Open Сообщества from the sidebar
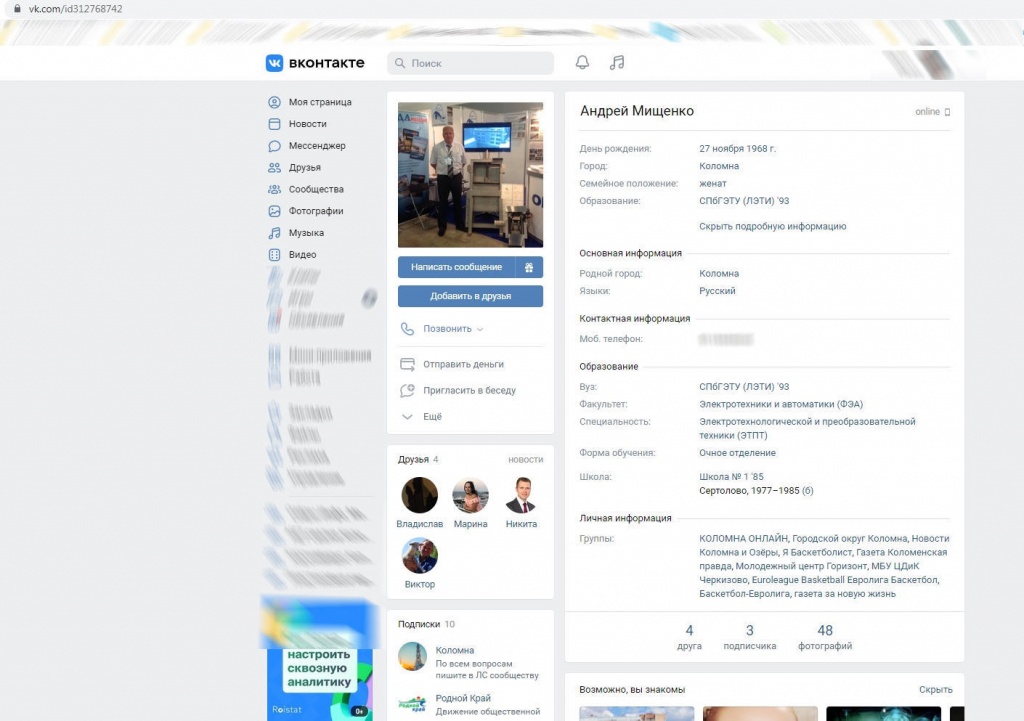The width and height of the screenshot is (1024, 721). click(x=311, y=189)
